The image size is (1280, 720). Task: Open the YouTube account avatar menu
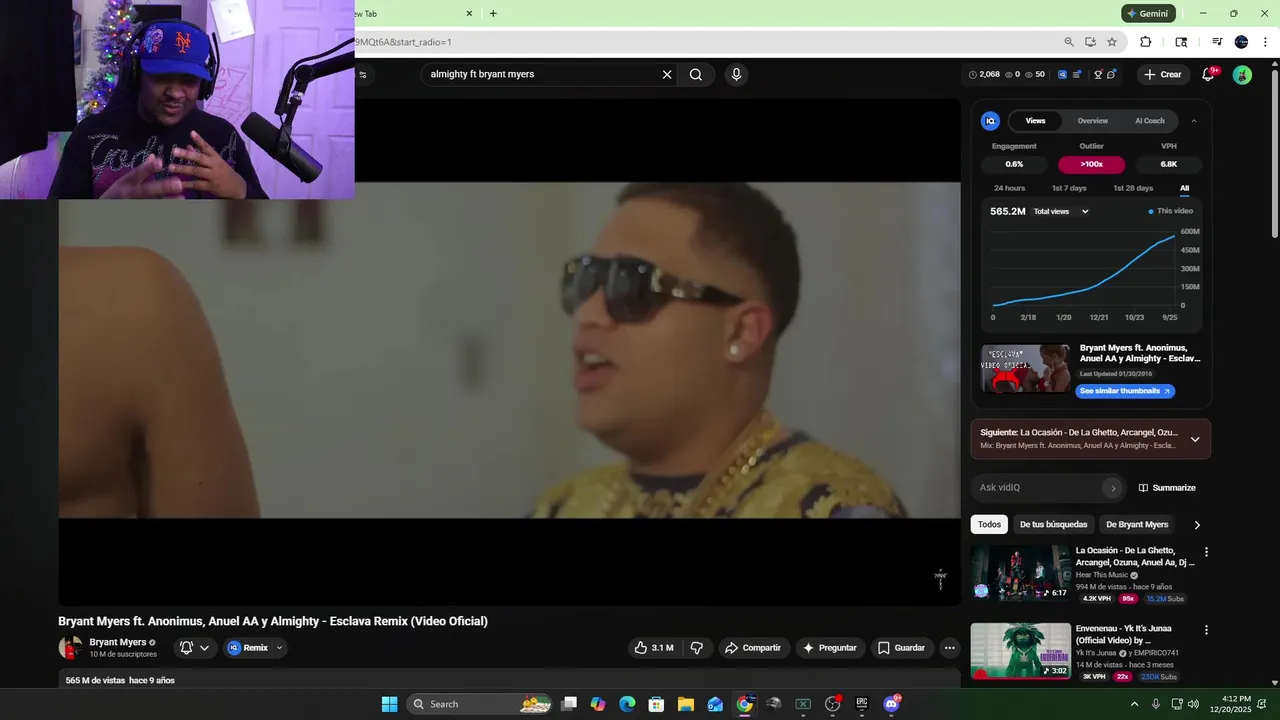1242,74
